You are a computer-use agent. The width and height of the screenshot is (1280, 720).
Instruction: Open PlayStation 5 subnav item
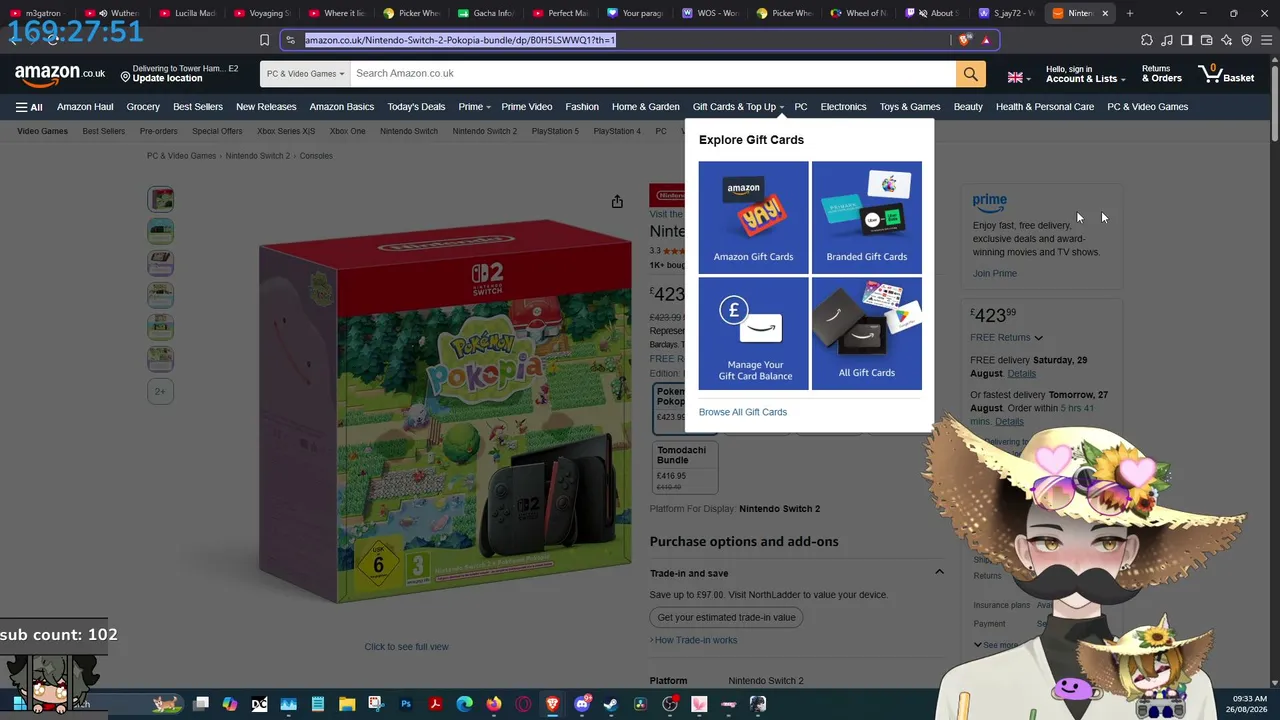[x=555, y=131]
